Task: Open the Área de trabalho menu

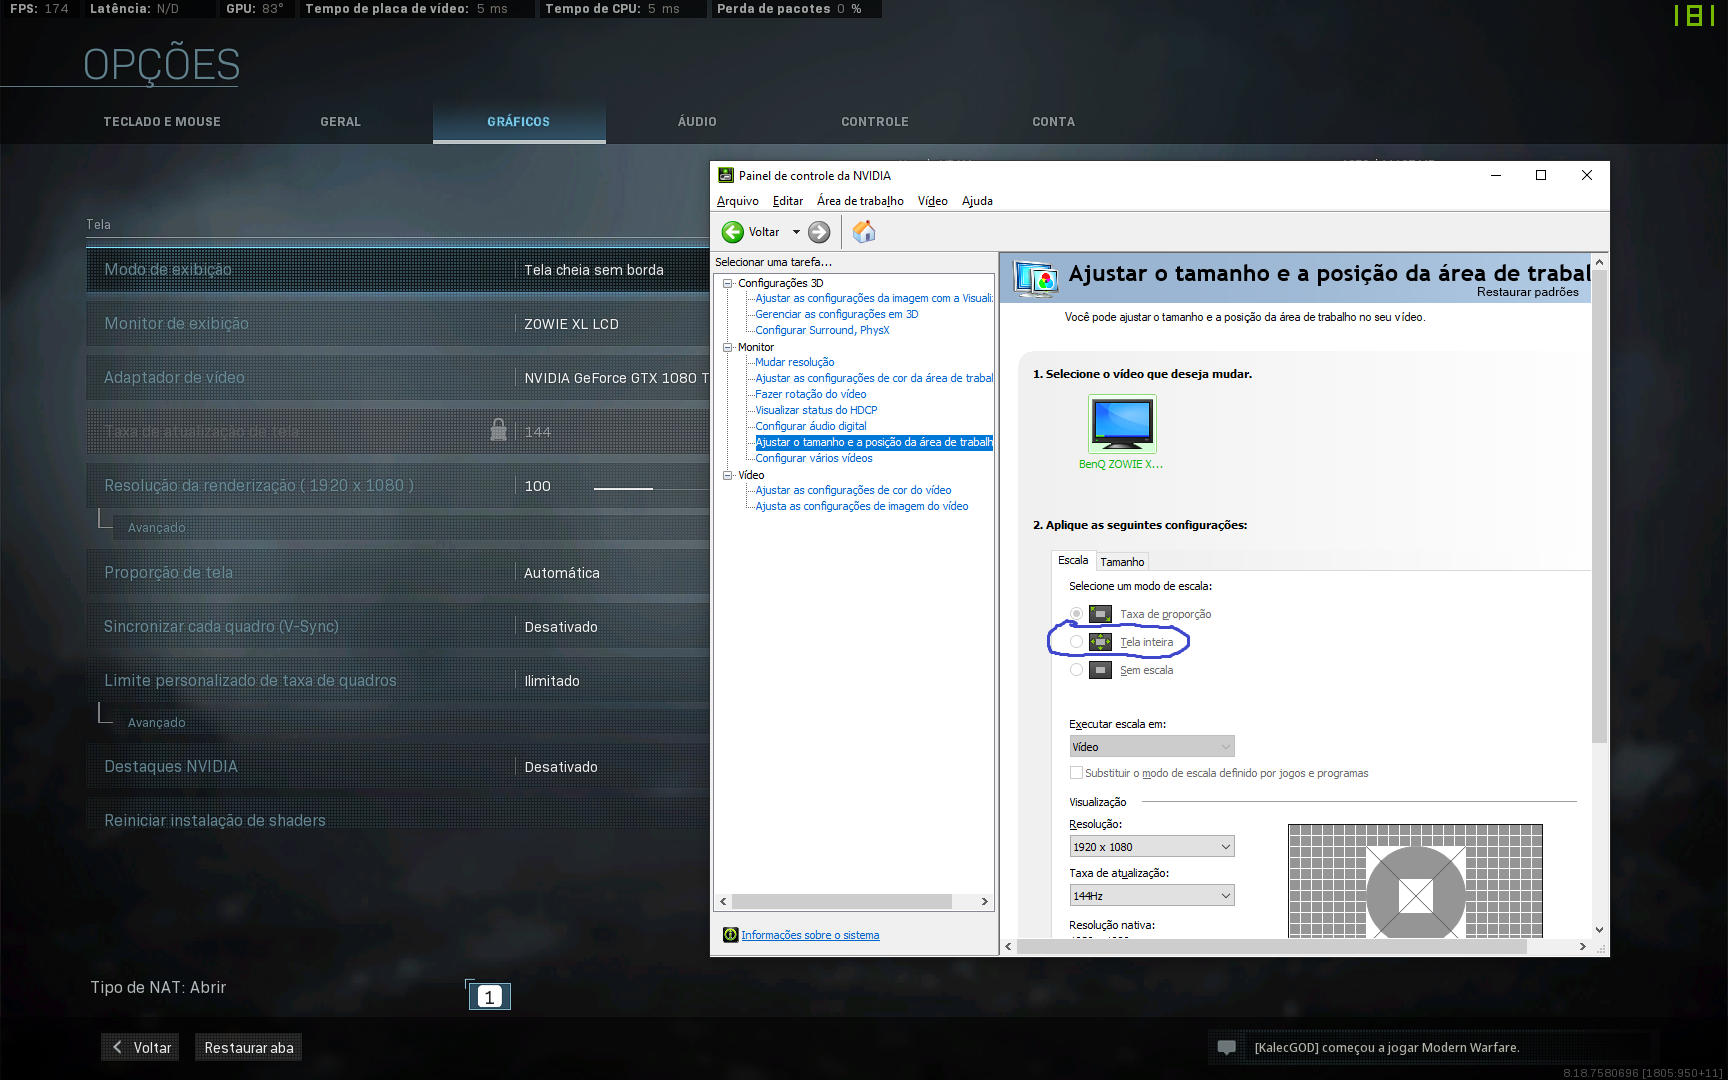Action: (x=860, y=201)
